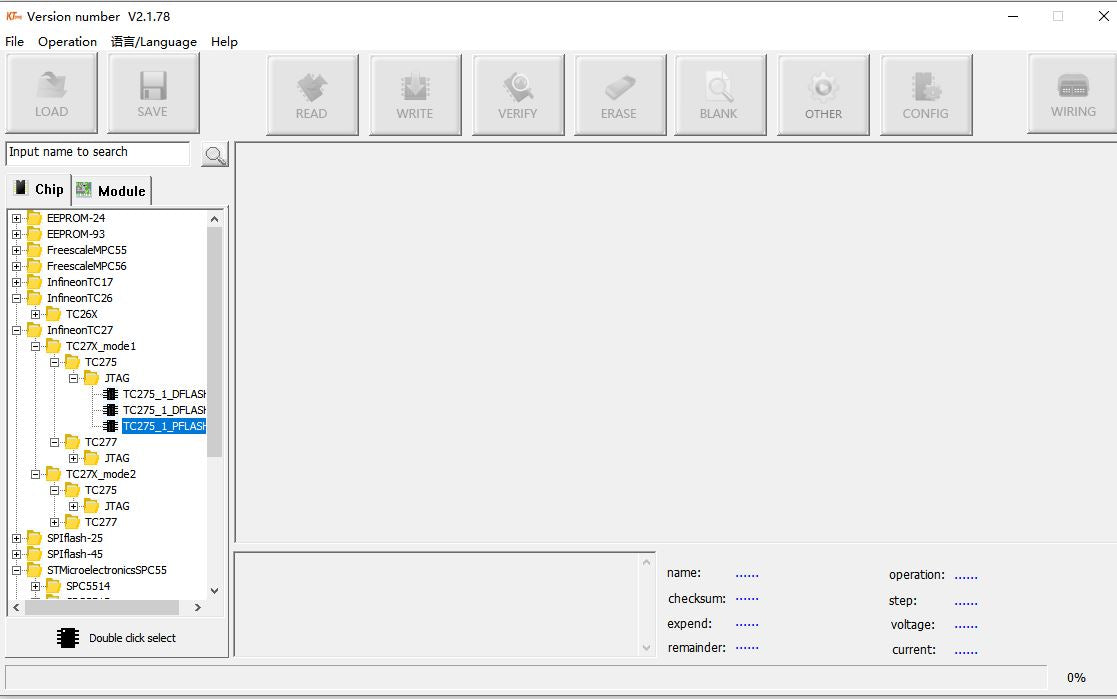Click the WIRING diagram icon

coord(1070,94)
